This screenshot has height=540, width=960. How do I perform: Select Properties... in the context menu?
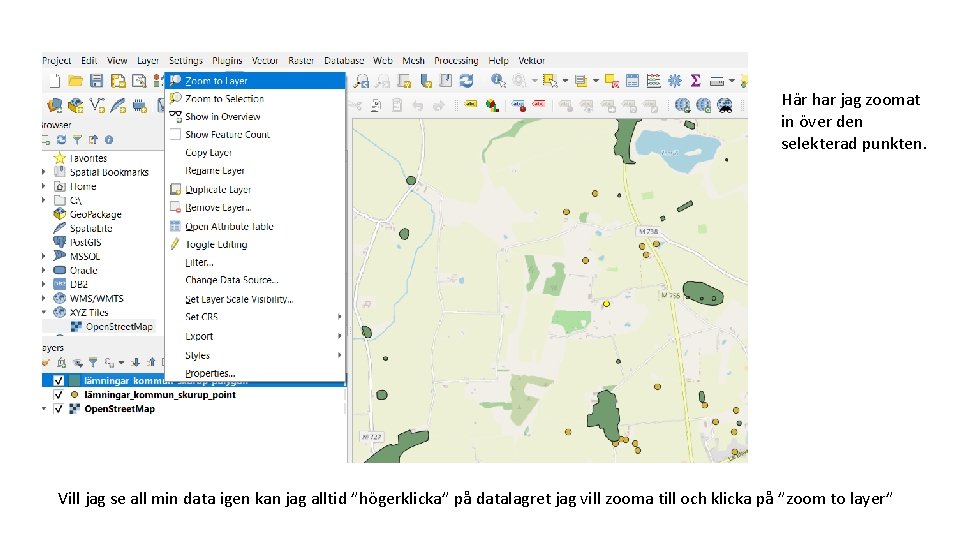pyautogui.click(x=210, y=373)
